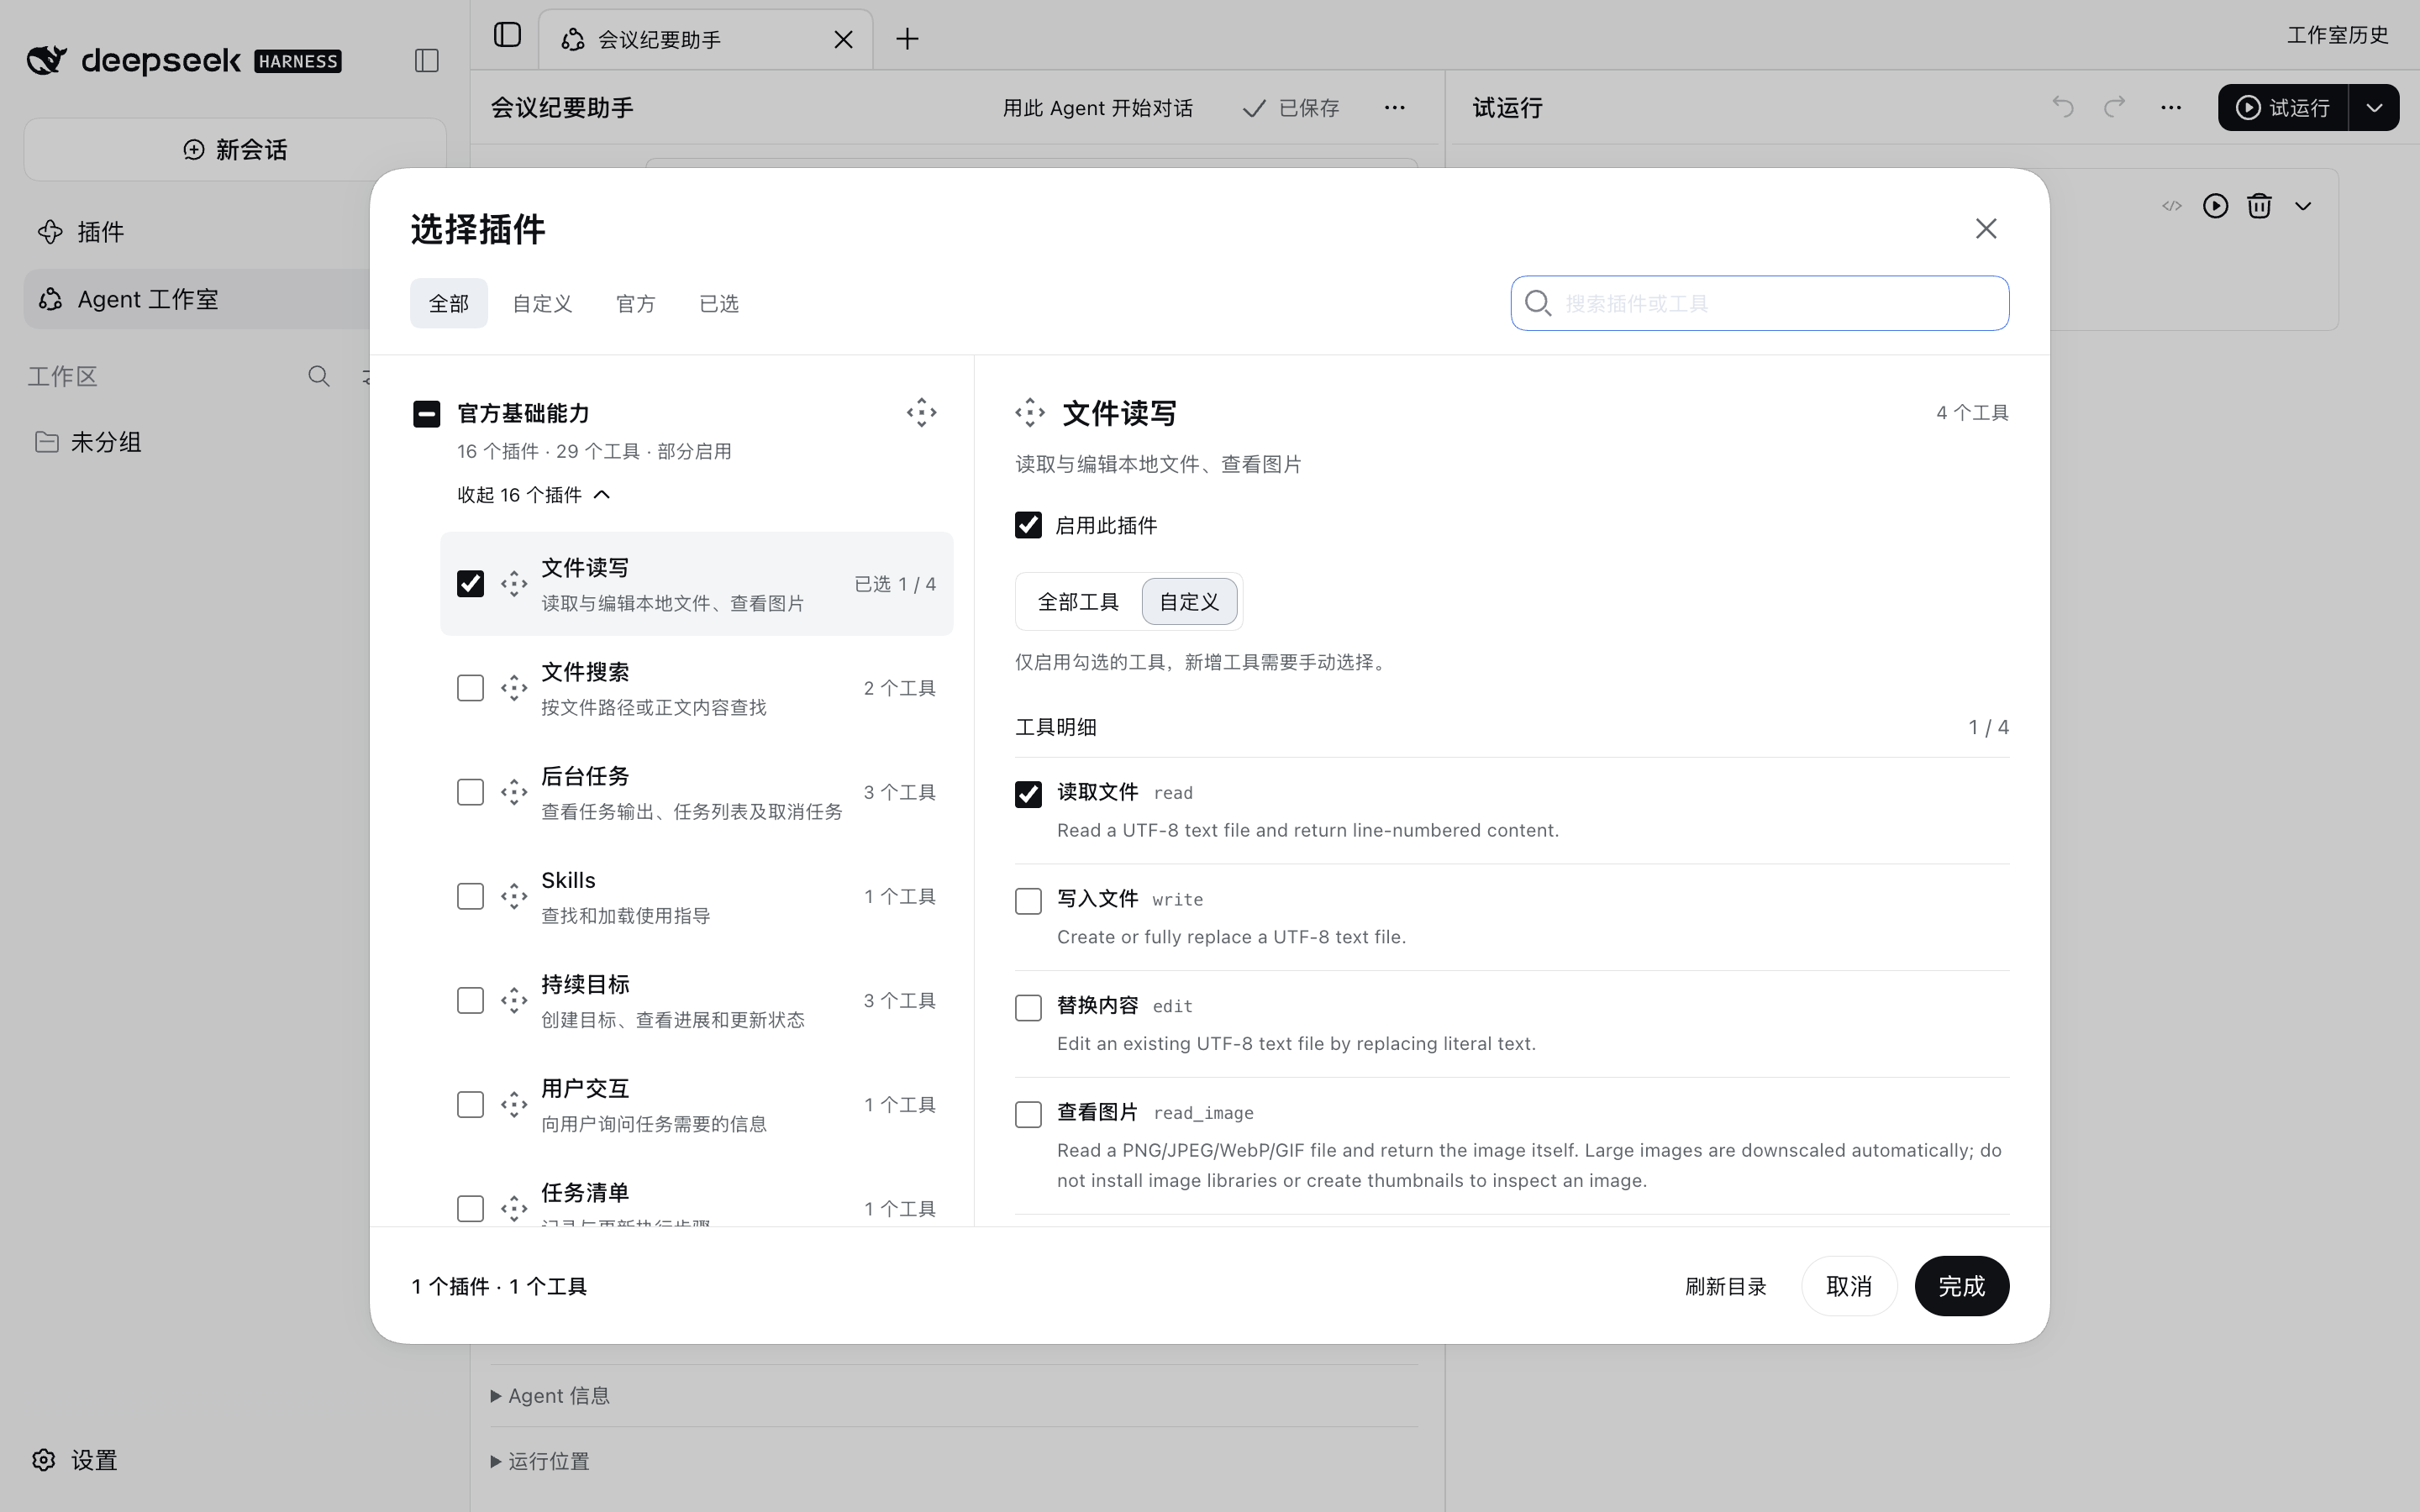Click the plugin icon in 用户交互 row
Screen dimensions: 2420x1512
click(x=514, y=1104)
